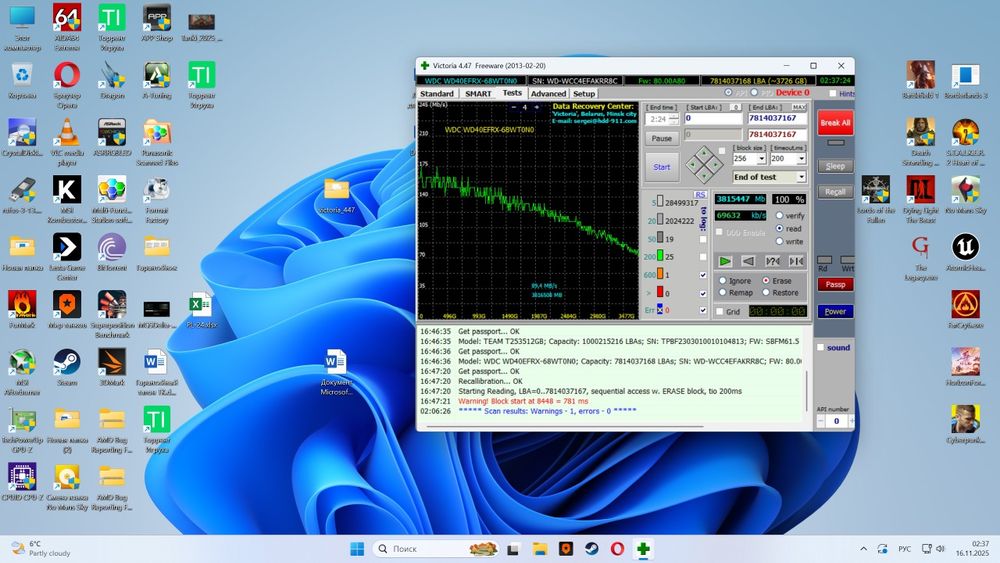Image resolution: width=1000 pixels, height=563 pixels.
Task: Click the backward scan direction icon
Action: [x=748, y=261]
